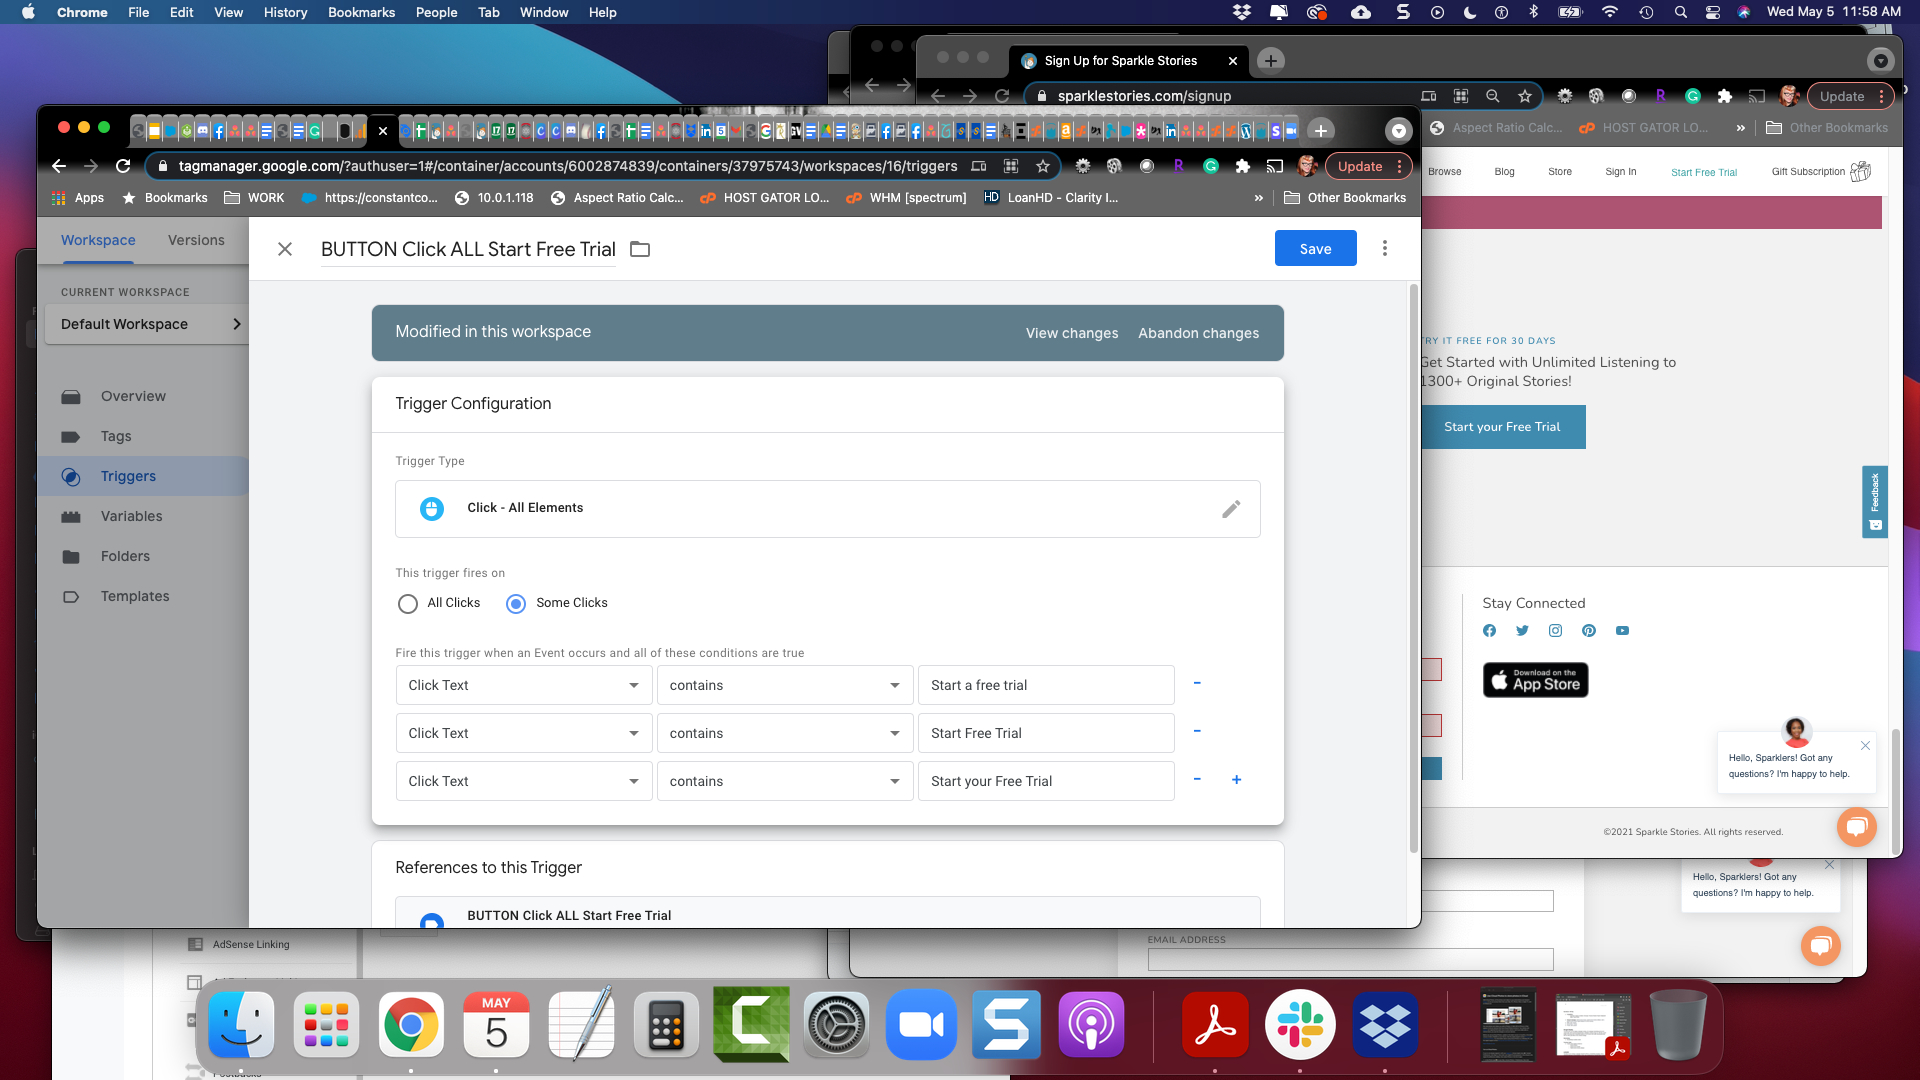Open the trigger folder icon next to title

[640, 249]
